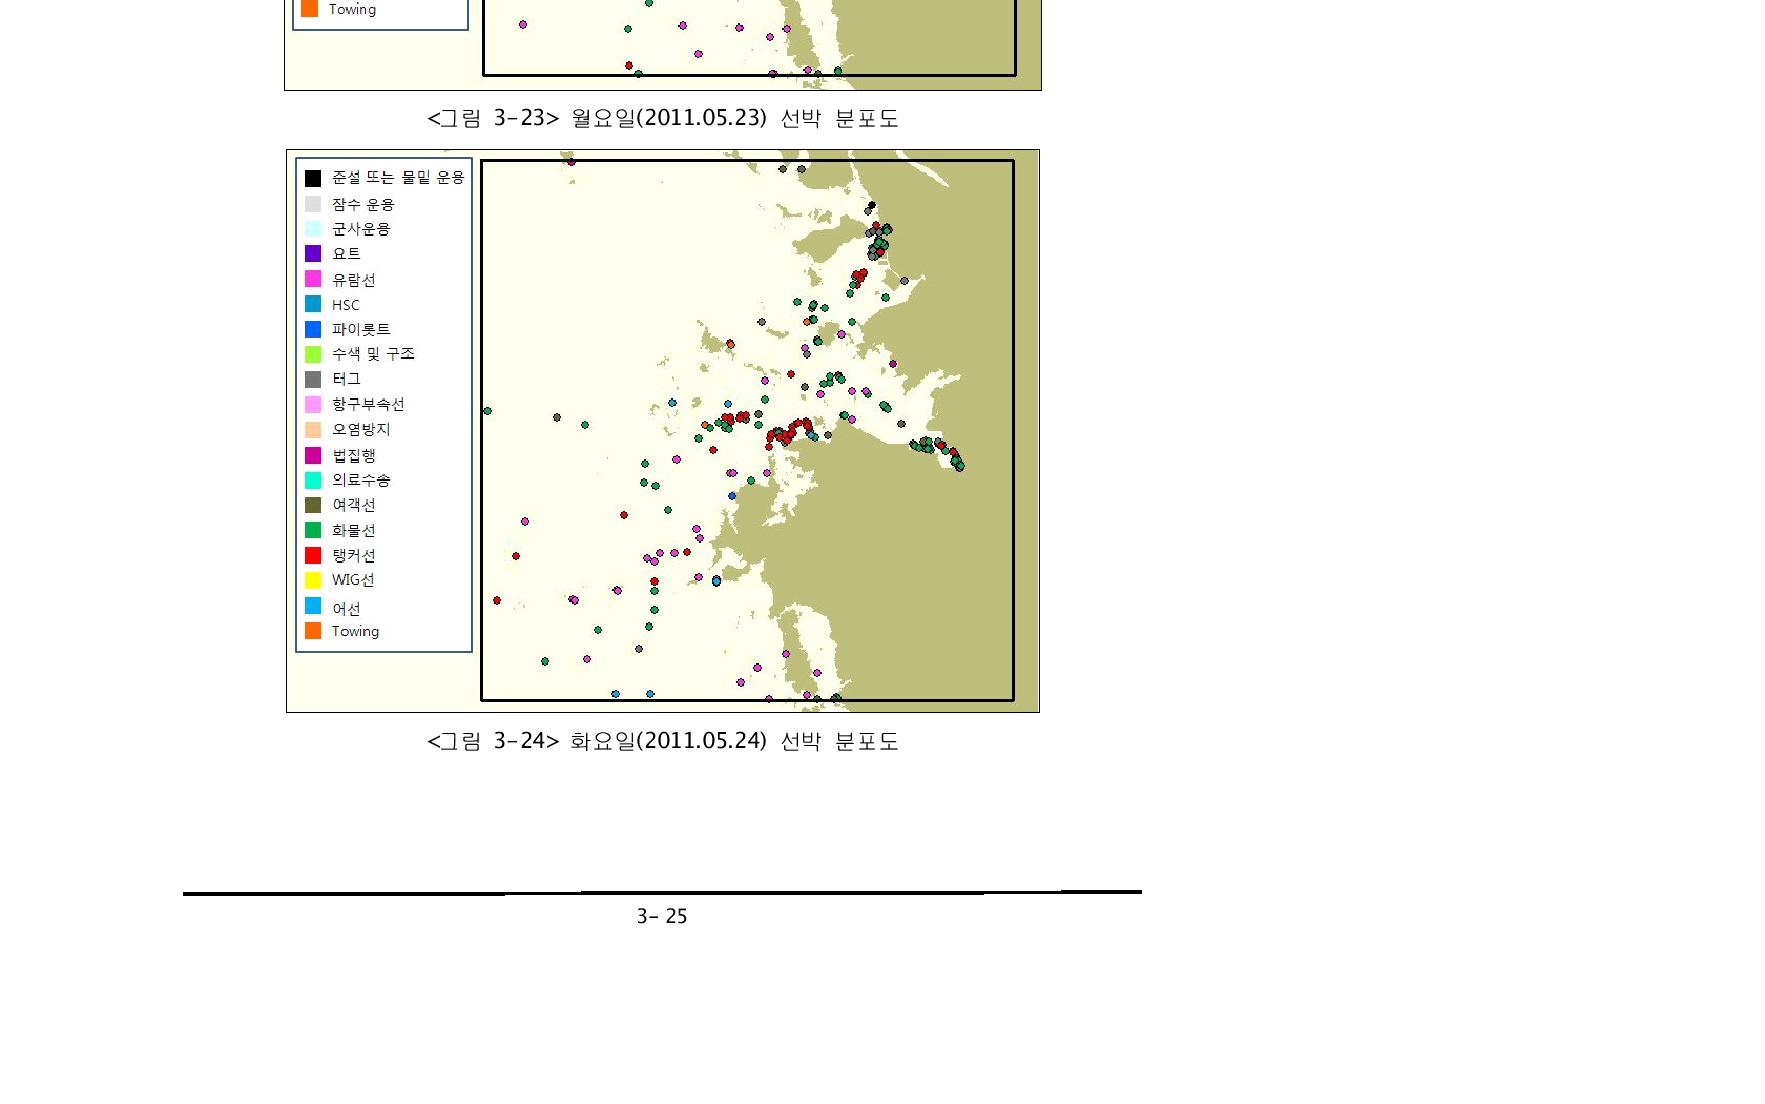Viewport: 1765px width, 1104px height.
Task: Click the magenta 유람선 legend swatch
Action: [313, 279]
